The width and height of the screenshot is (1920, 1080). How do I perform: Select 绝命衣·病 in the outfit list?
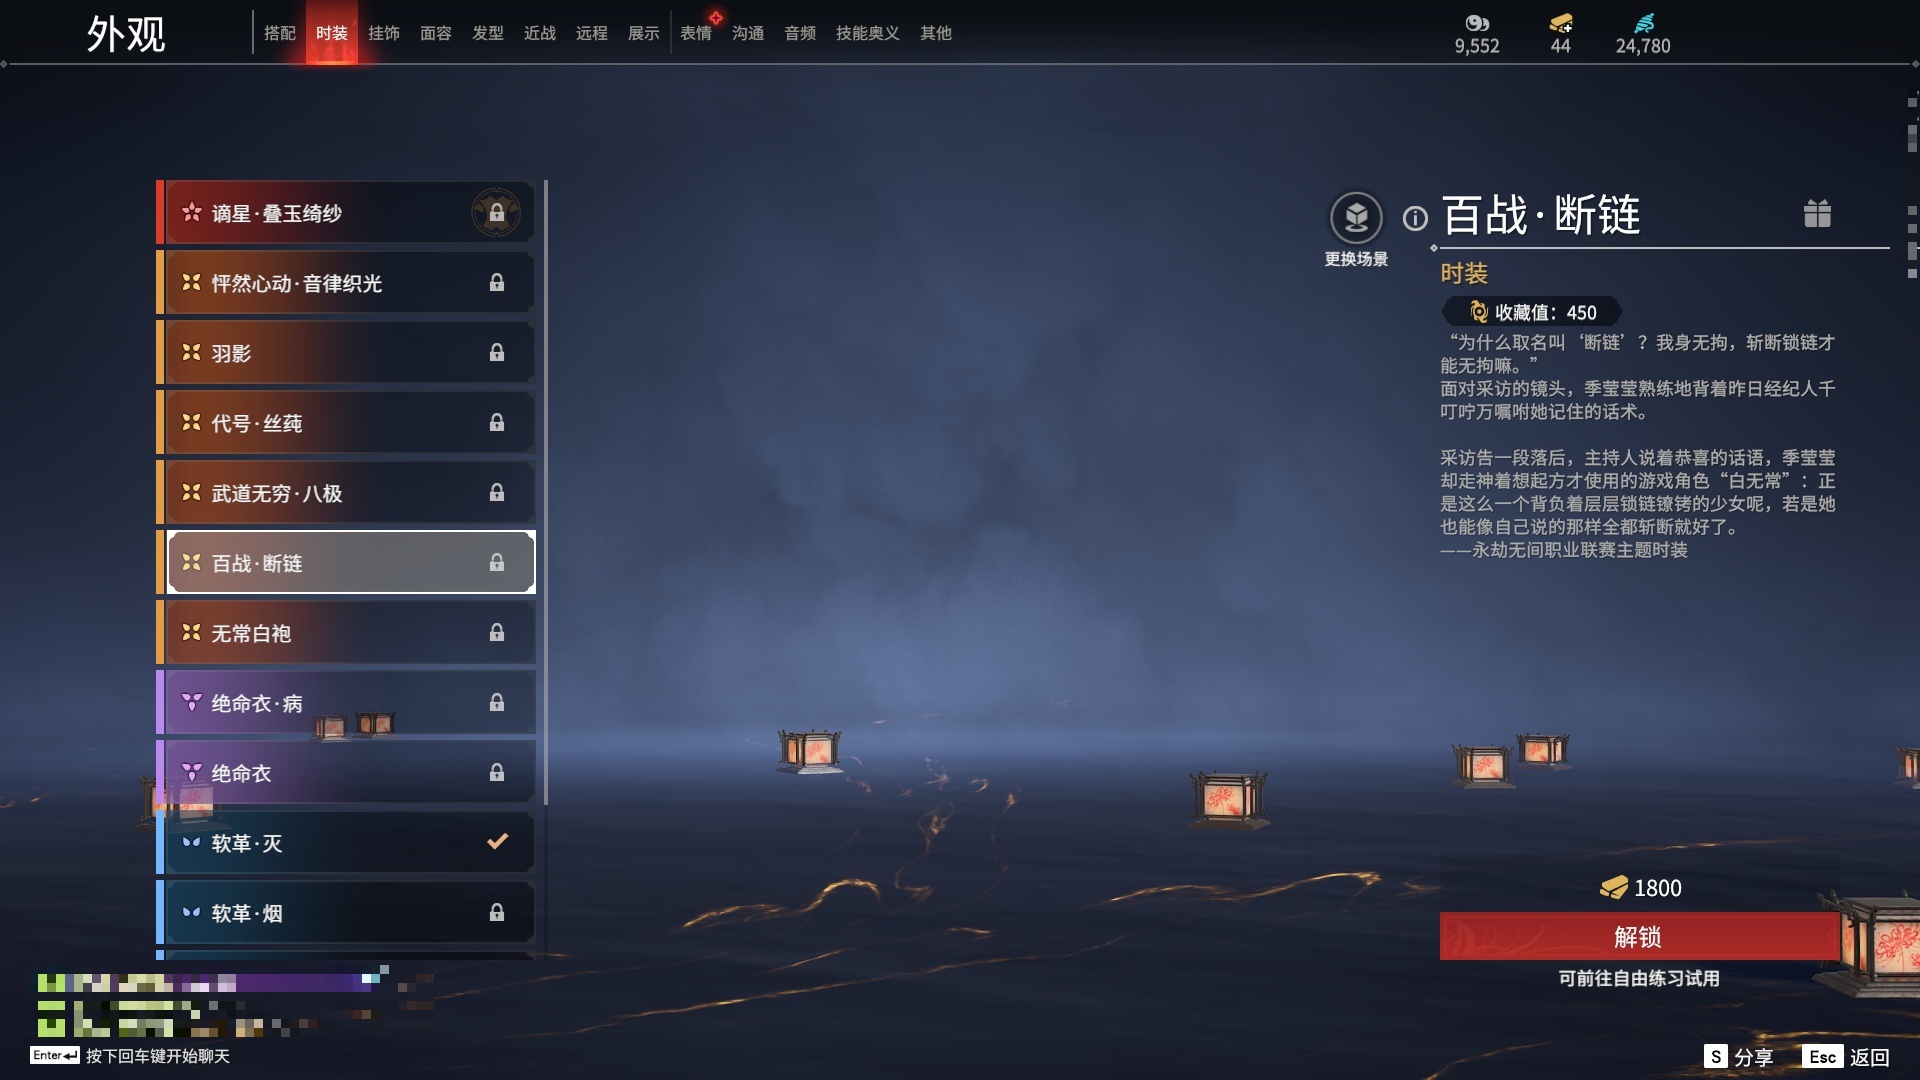click(x=346, y=702)
